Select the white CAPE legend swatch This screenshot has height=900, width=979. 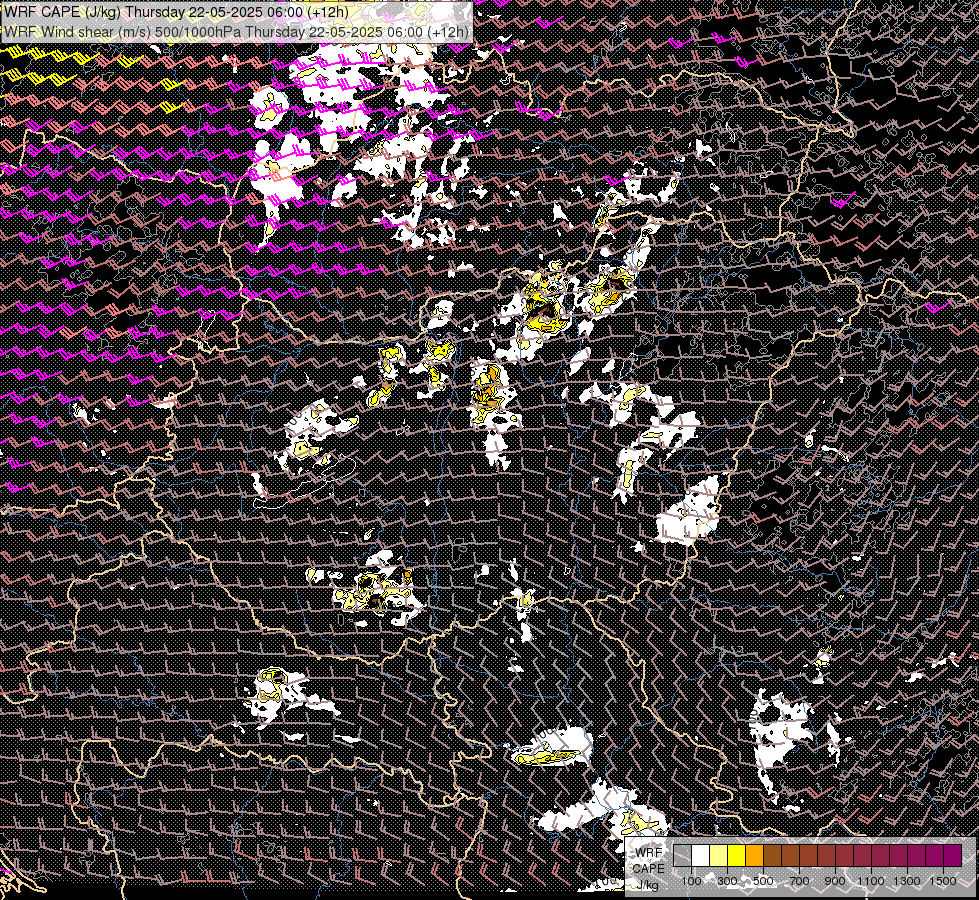[701, 855]
